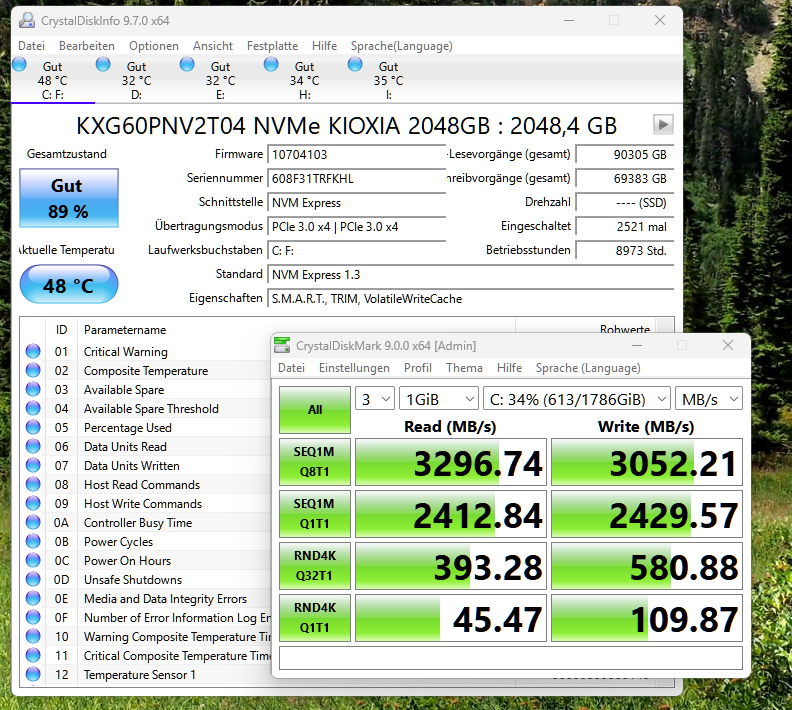Click the Gut 89 % health status button
This screenshot has height=710, width=792.
click(69, 198)
